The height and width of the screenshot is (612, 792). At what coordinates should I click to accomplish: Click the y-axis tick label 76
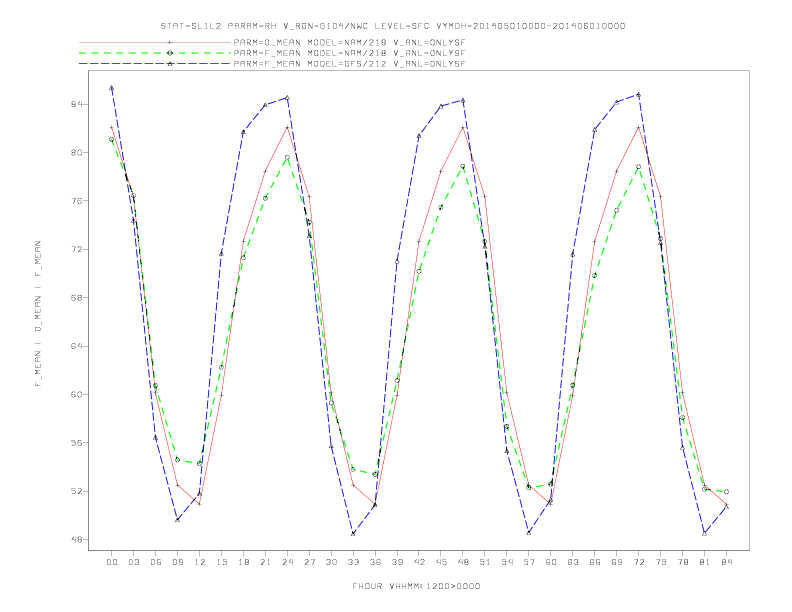coord(76,201)
